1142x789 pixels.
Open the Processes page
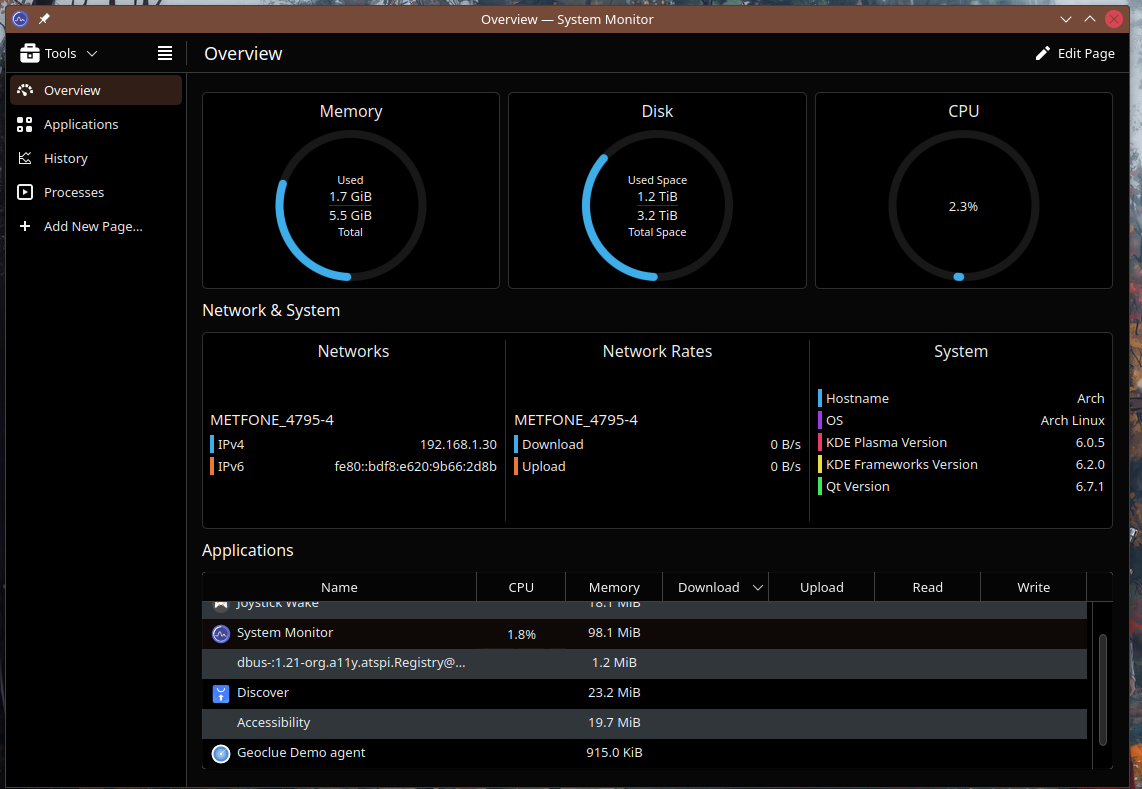(96, 192)
